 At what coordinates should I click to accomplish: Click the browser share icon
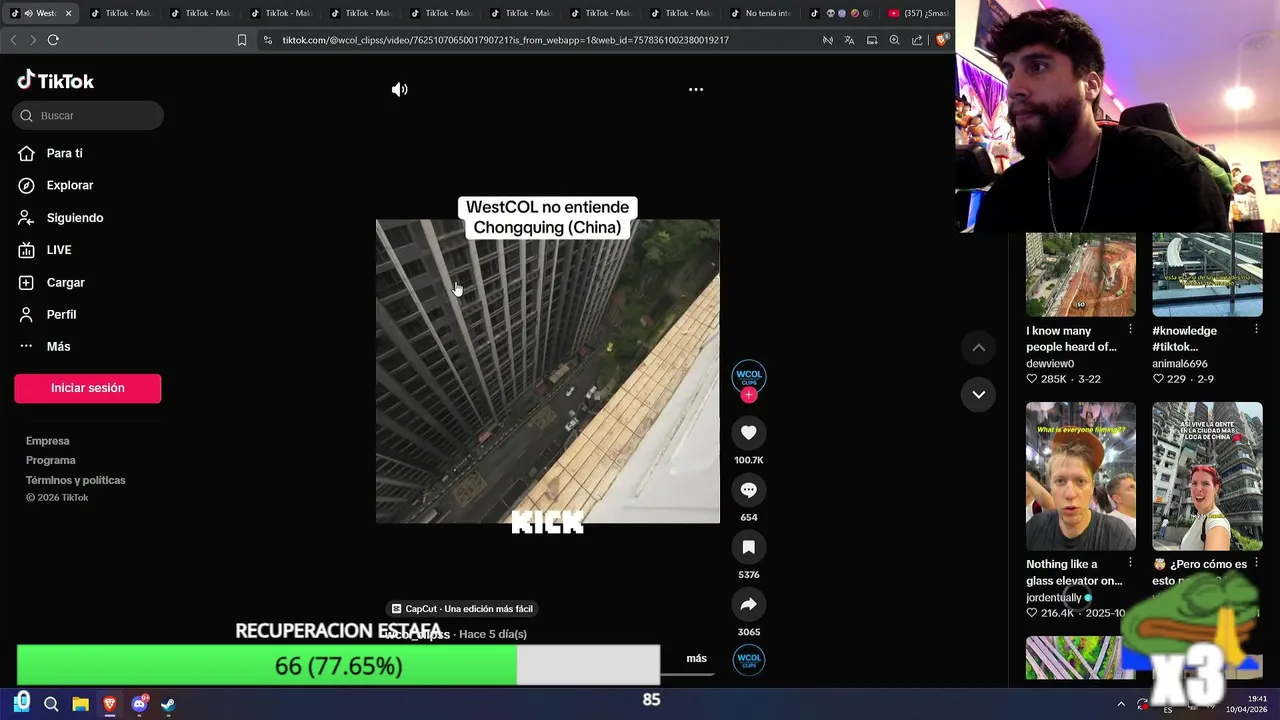917,40
